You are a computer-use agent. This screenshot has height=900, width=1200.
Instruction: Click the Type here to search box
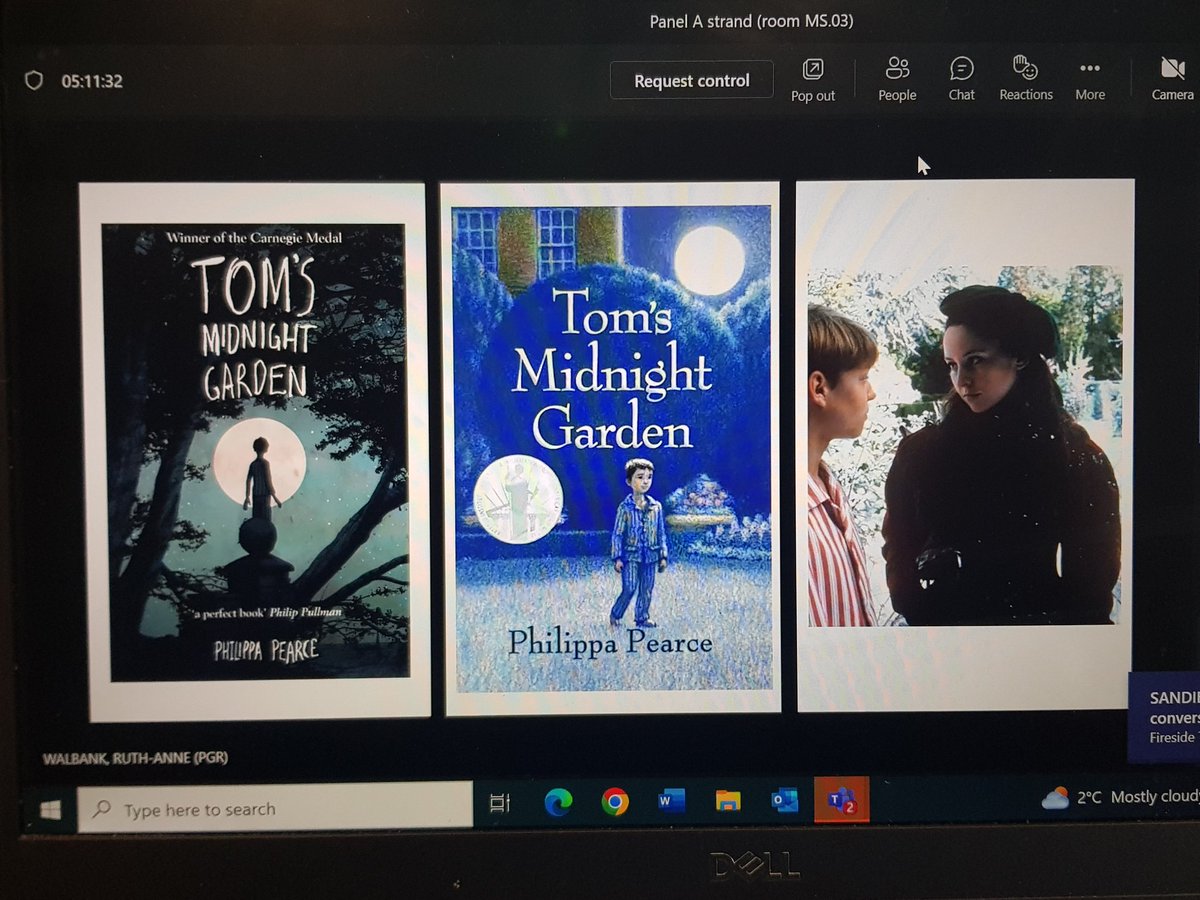[275, 808]
